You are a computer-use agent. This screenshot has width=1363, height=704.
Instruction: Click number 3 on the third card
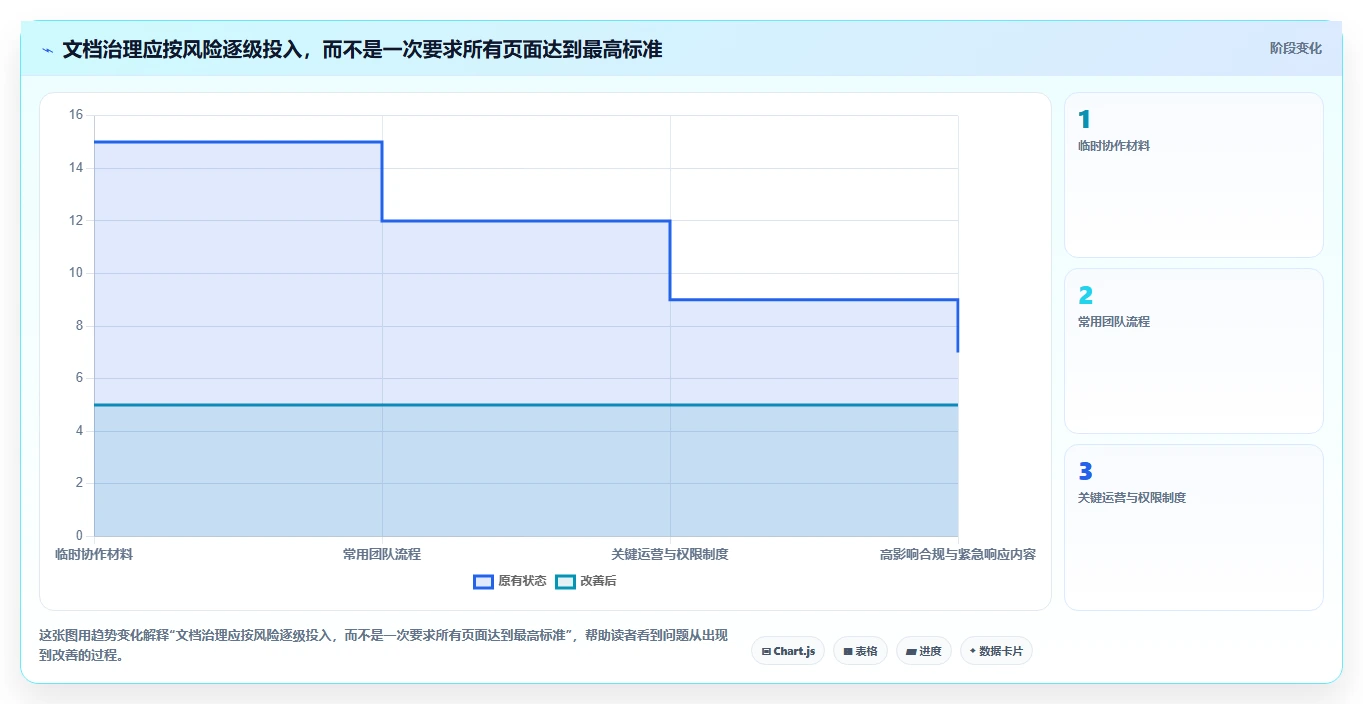(1085, 472)
